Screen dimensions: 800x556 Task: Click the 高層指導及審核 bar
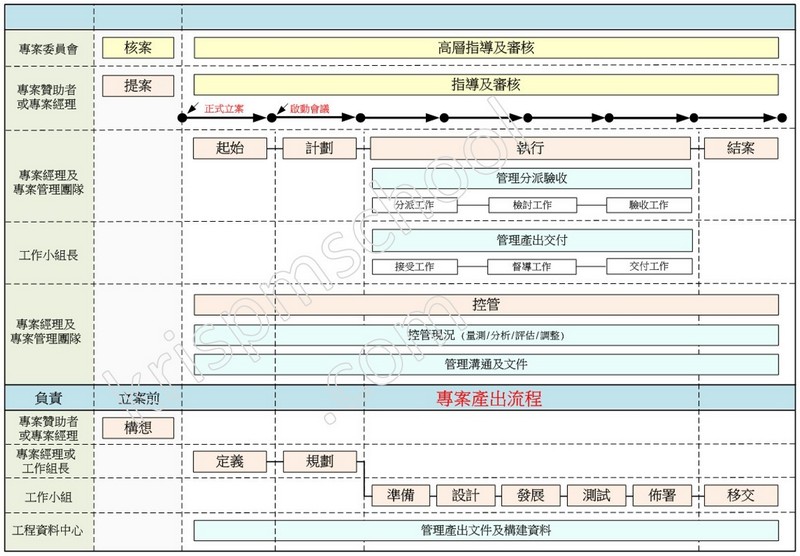(486, 48)
